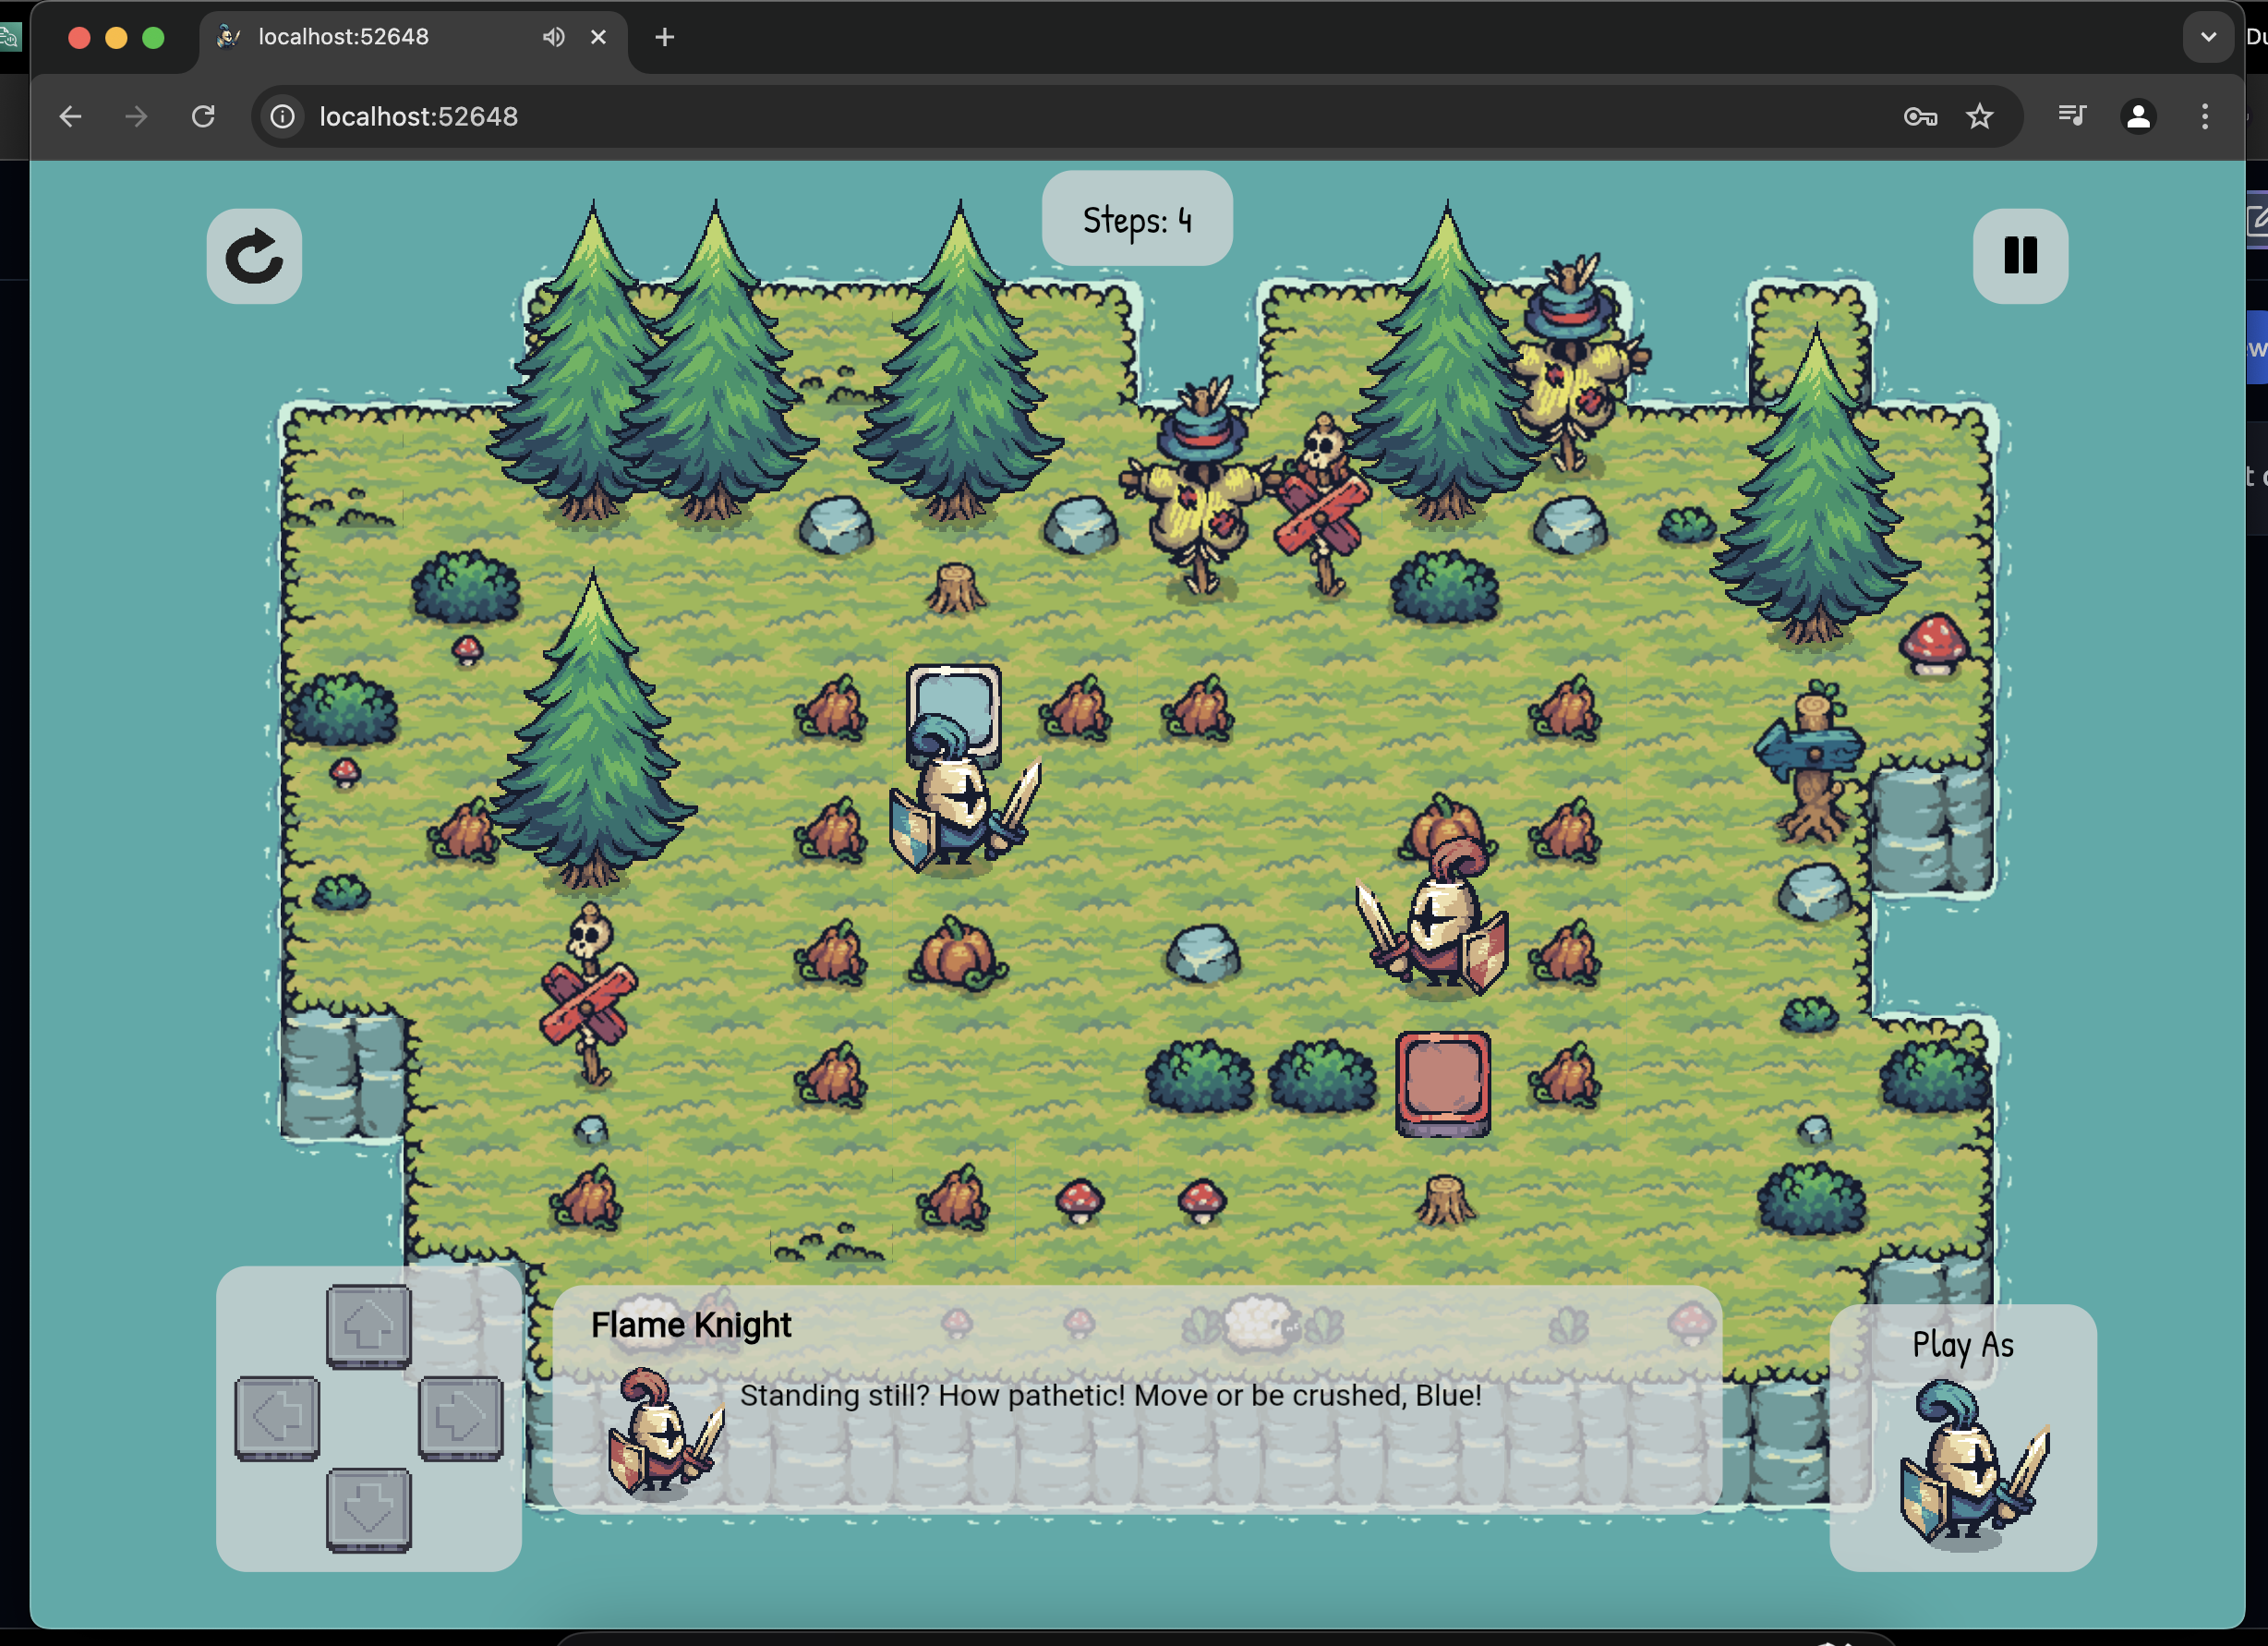This screenshot has width=2268, height=1646.
Task: Click the red pressure plate tile
Action: click(x=1442, y=1081)
